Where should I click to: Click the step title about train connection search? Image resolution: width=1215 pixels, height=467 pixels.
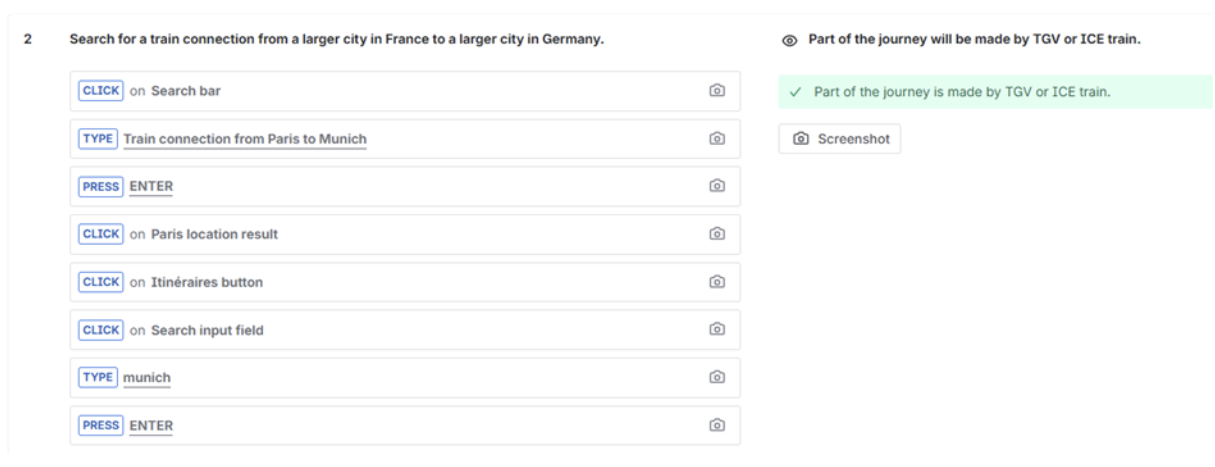click(x=336, y=40)
